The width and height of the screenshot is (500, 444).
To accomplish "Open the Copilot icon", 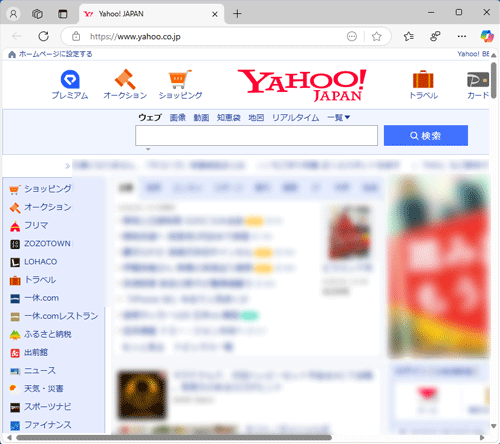I will pos(487,36).
